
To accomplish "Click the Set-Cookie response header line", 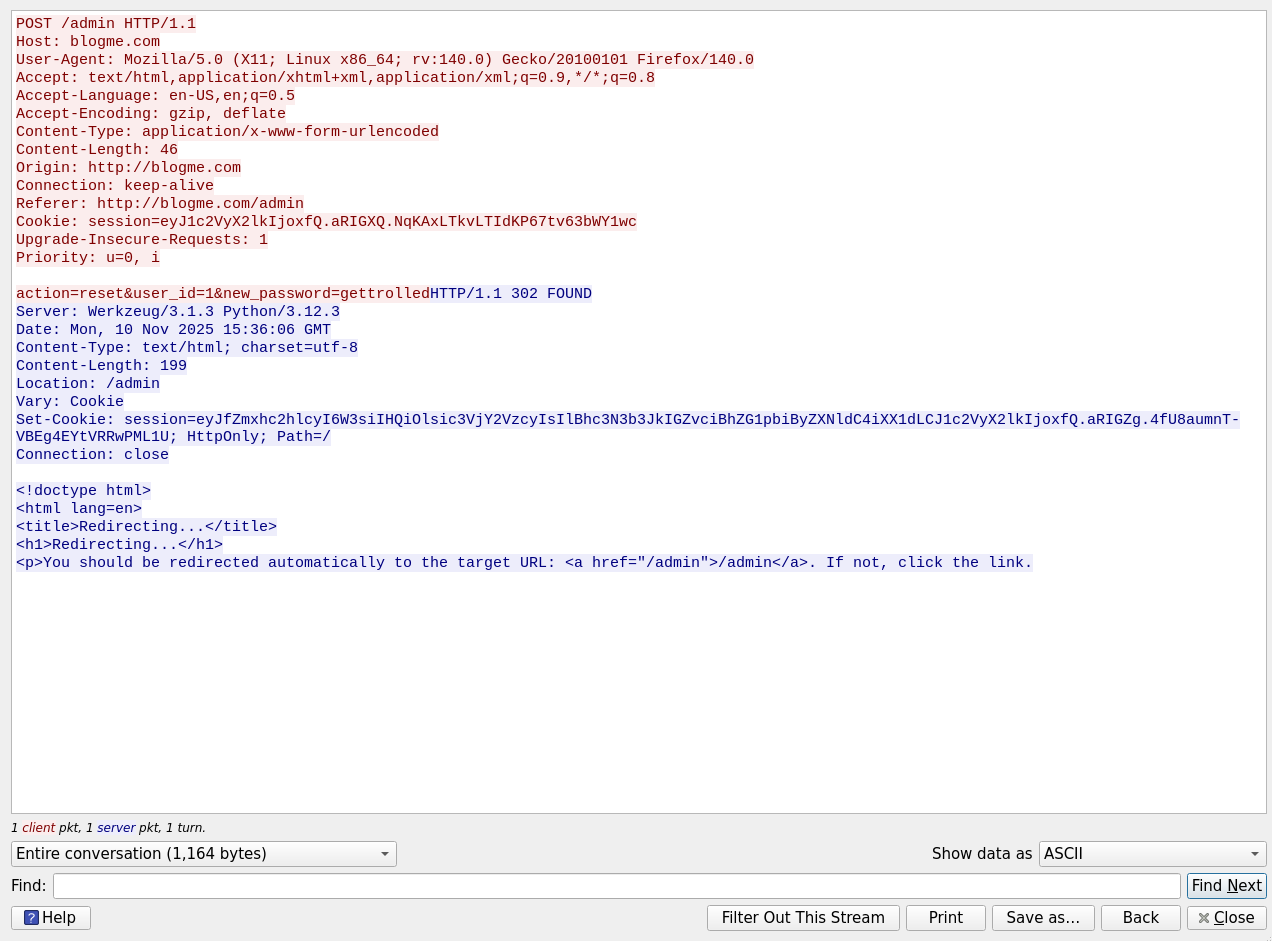I will point(627,420).
